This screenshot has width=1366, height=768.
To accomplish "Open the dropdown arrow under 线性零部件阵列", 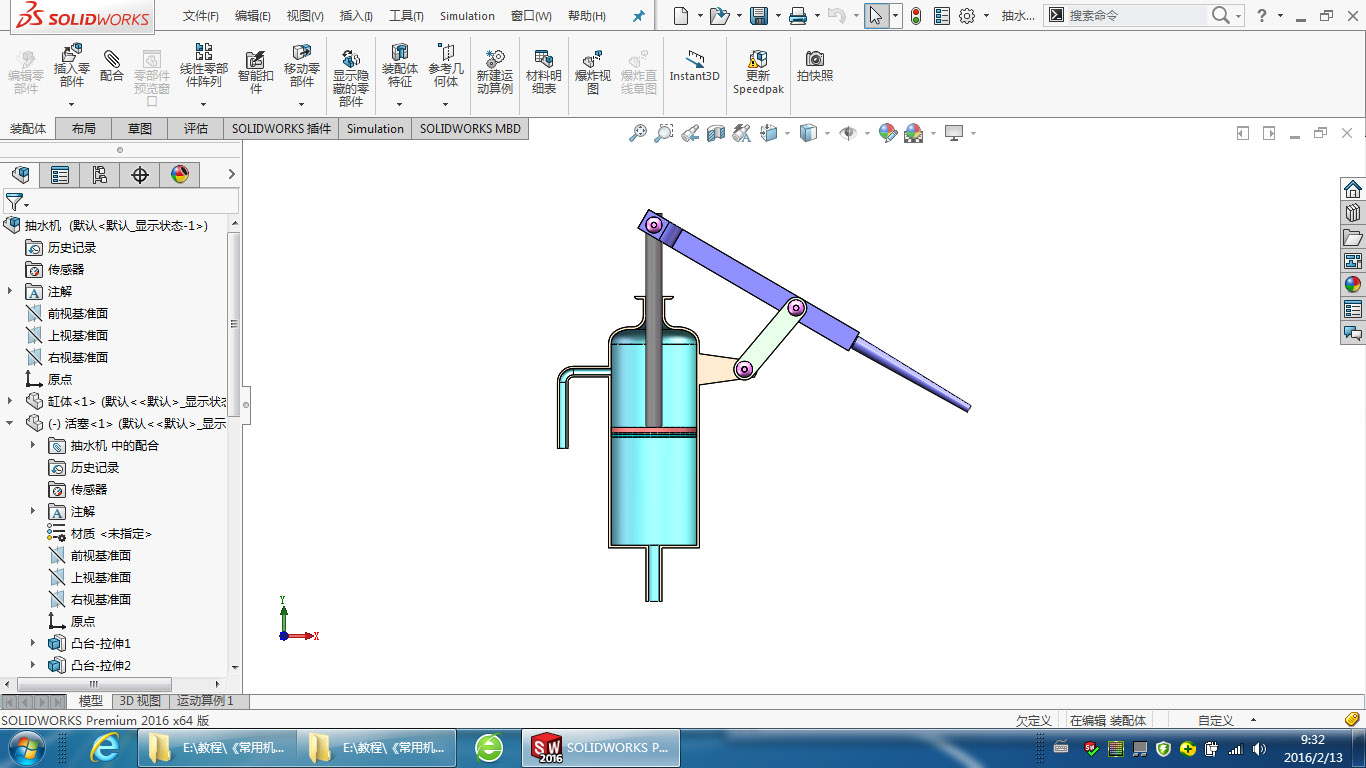I will (x=204, y=104).
